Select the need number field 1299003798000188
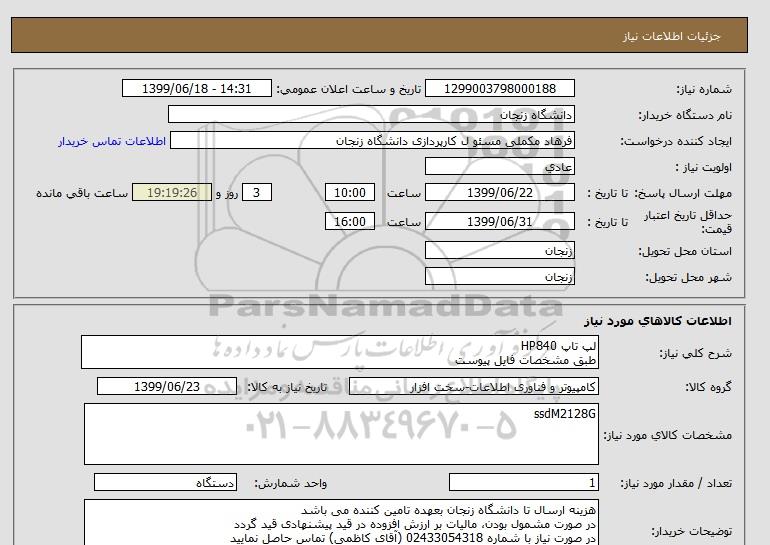 pos(499,88)
